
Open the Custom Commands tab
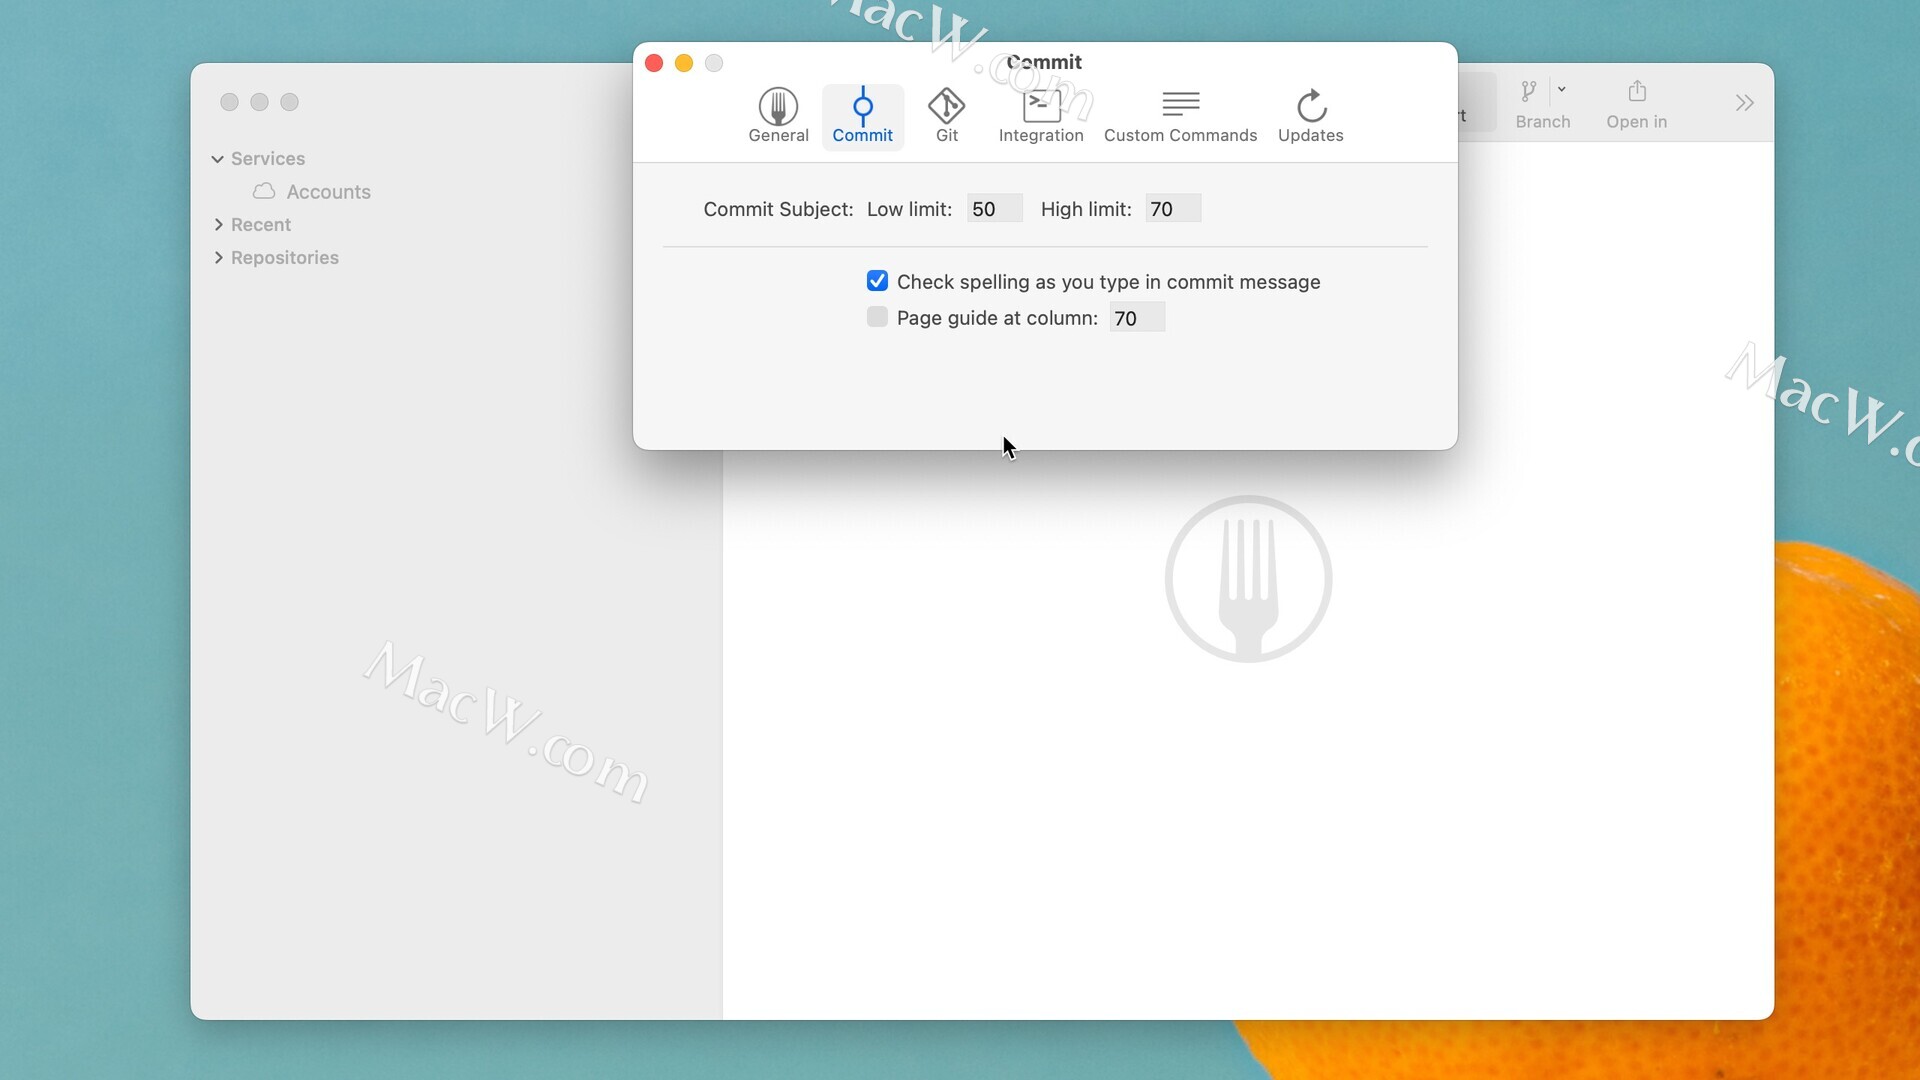[1180, 116]
